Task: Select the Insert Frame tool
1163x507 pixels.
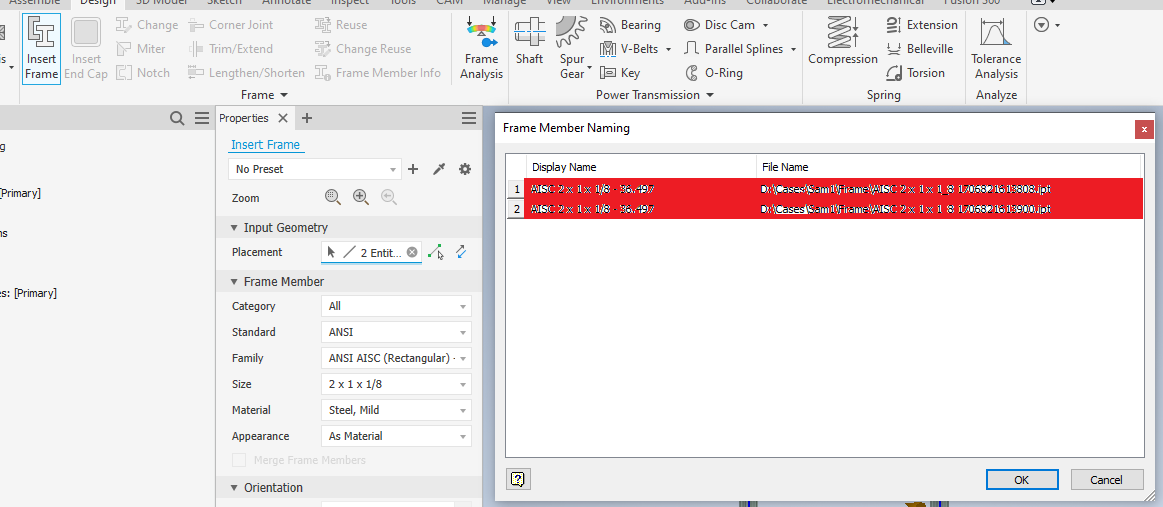Action: tap(41, 49)
